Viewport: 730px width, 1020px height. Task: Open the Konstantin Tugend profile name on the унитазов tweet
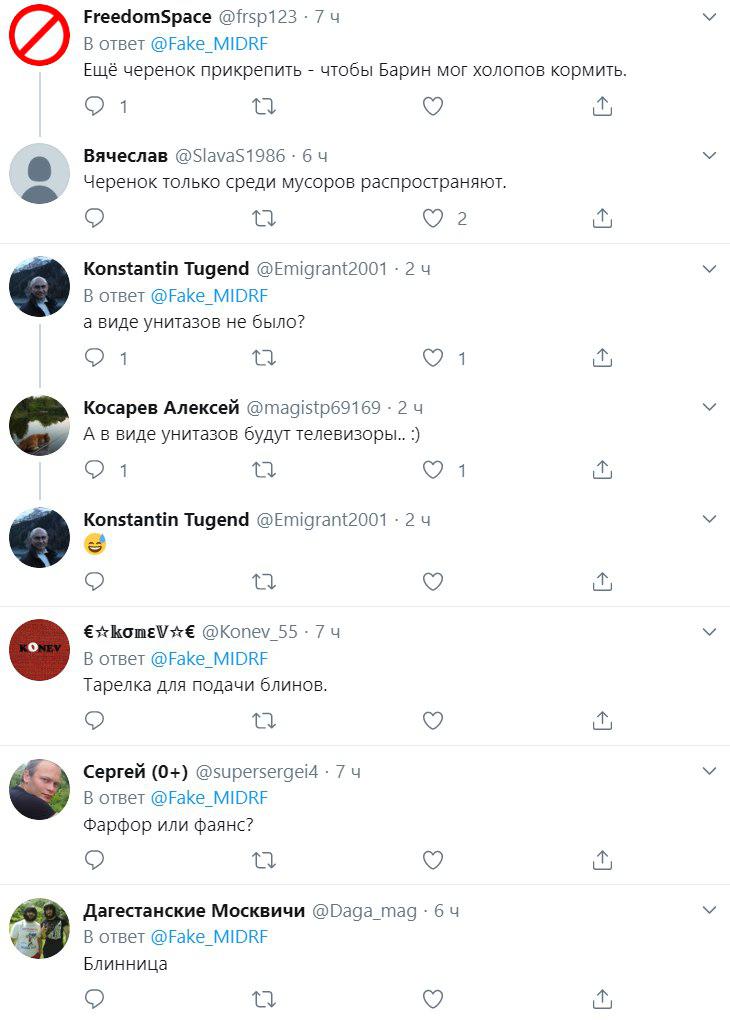(166, 269)
